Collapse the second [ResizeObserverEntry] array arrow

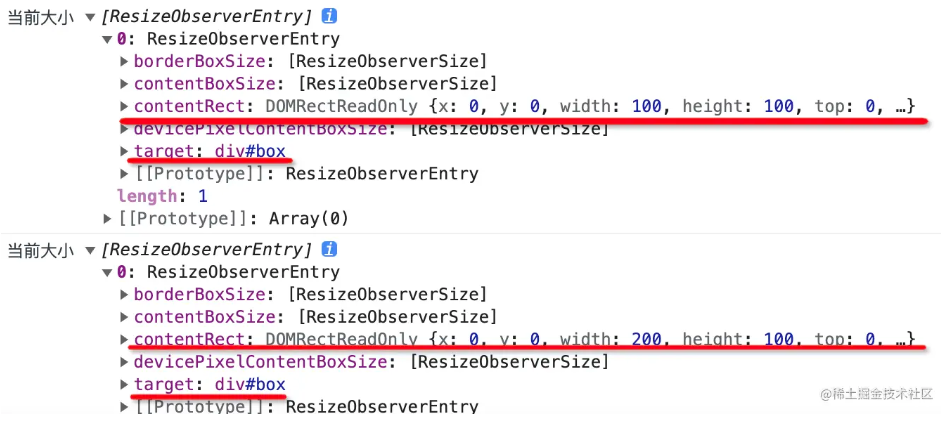[x=92, y=250]
